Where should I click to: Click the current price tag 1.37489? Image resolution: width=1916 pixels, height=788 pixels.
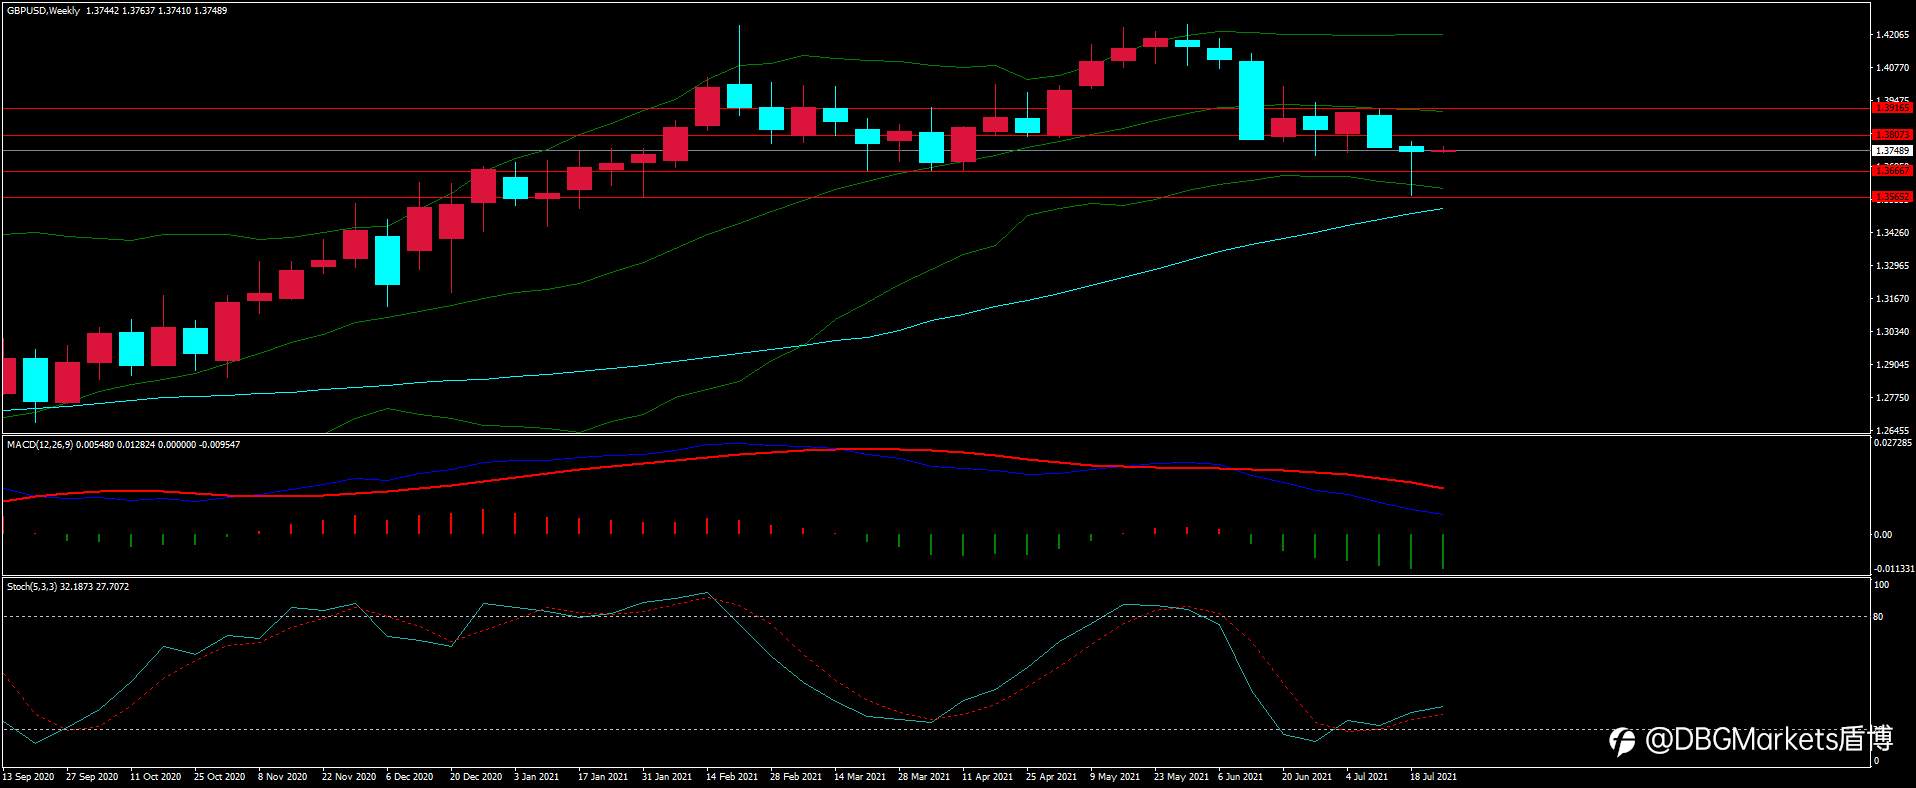(x=1892, y=151)
